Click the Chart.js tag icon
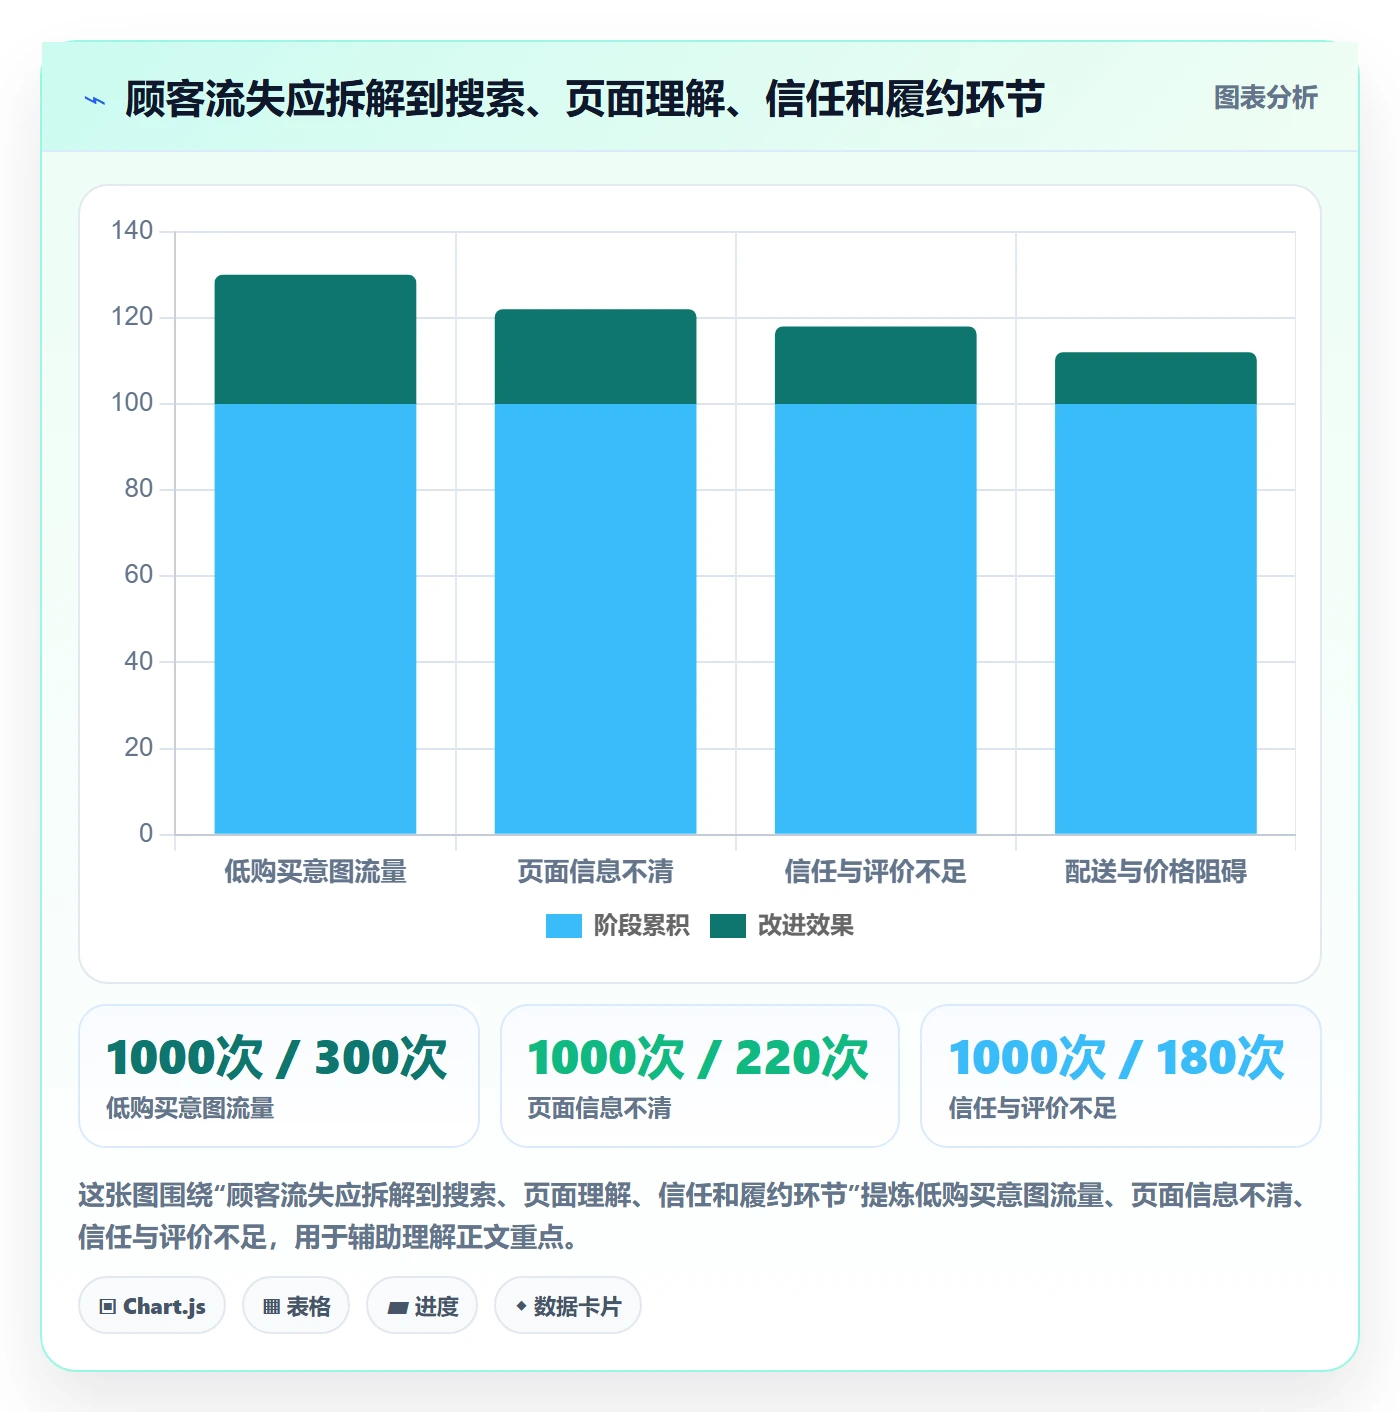Screen dimensions: 1400x1412 tap(108, 1306)
